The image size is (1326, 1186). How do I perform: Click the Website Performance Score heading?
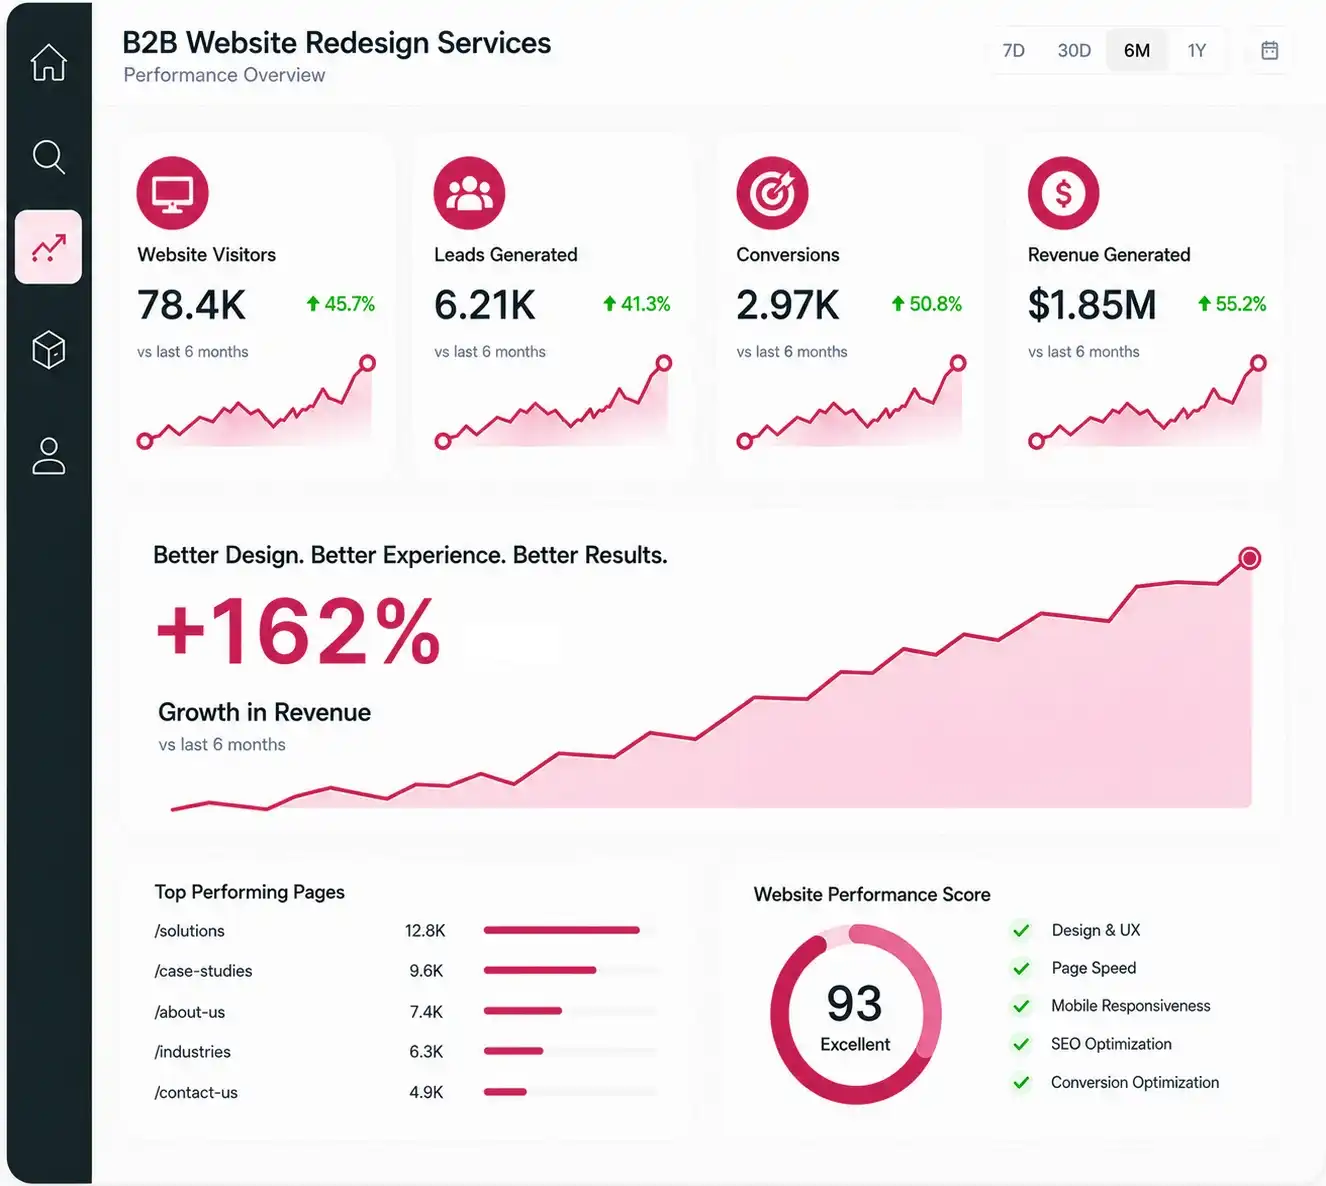point(872,895)
